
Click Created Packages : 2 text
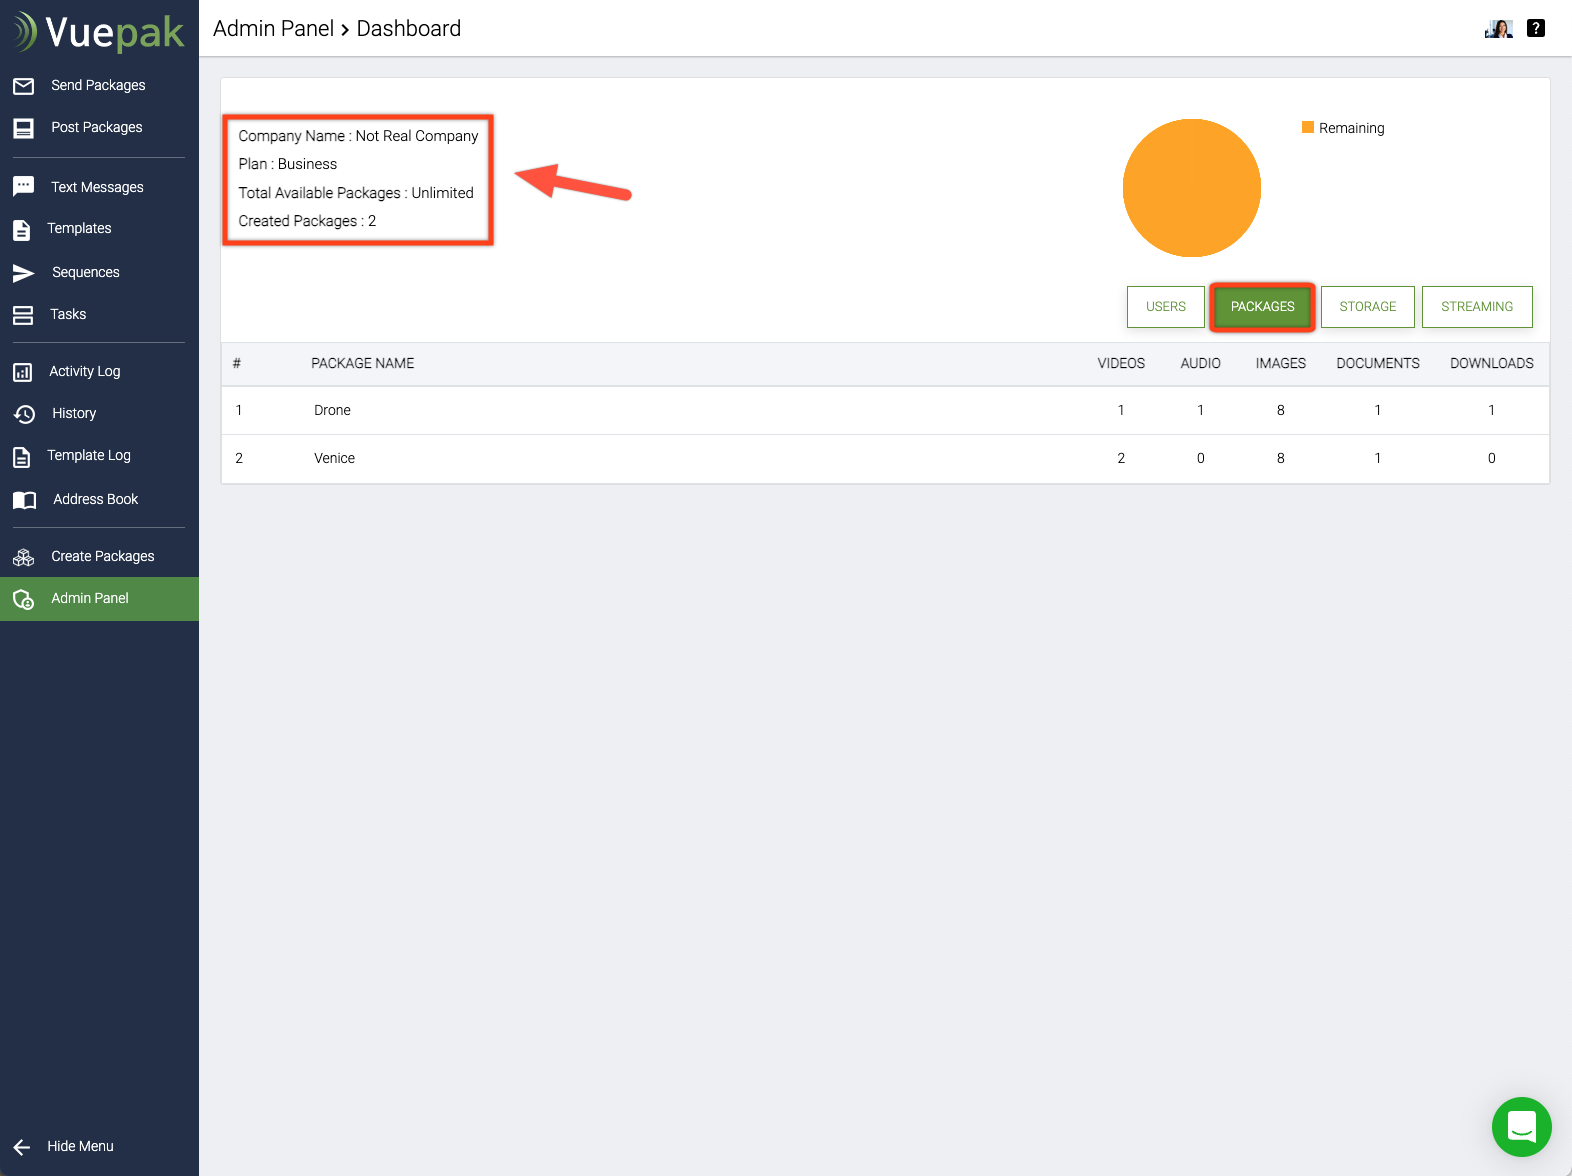pos(307,221)
